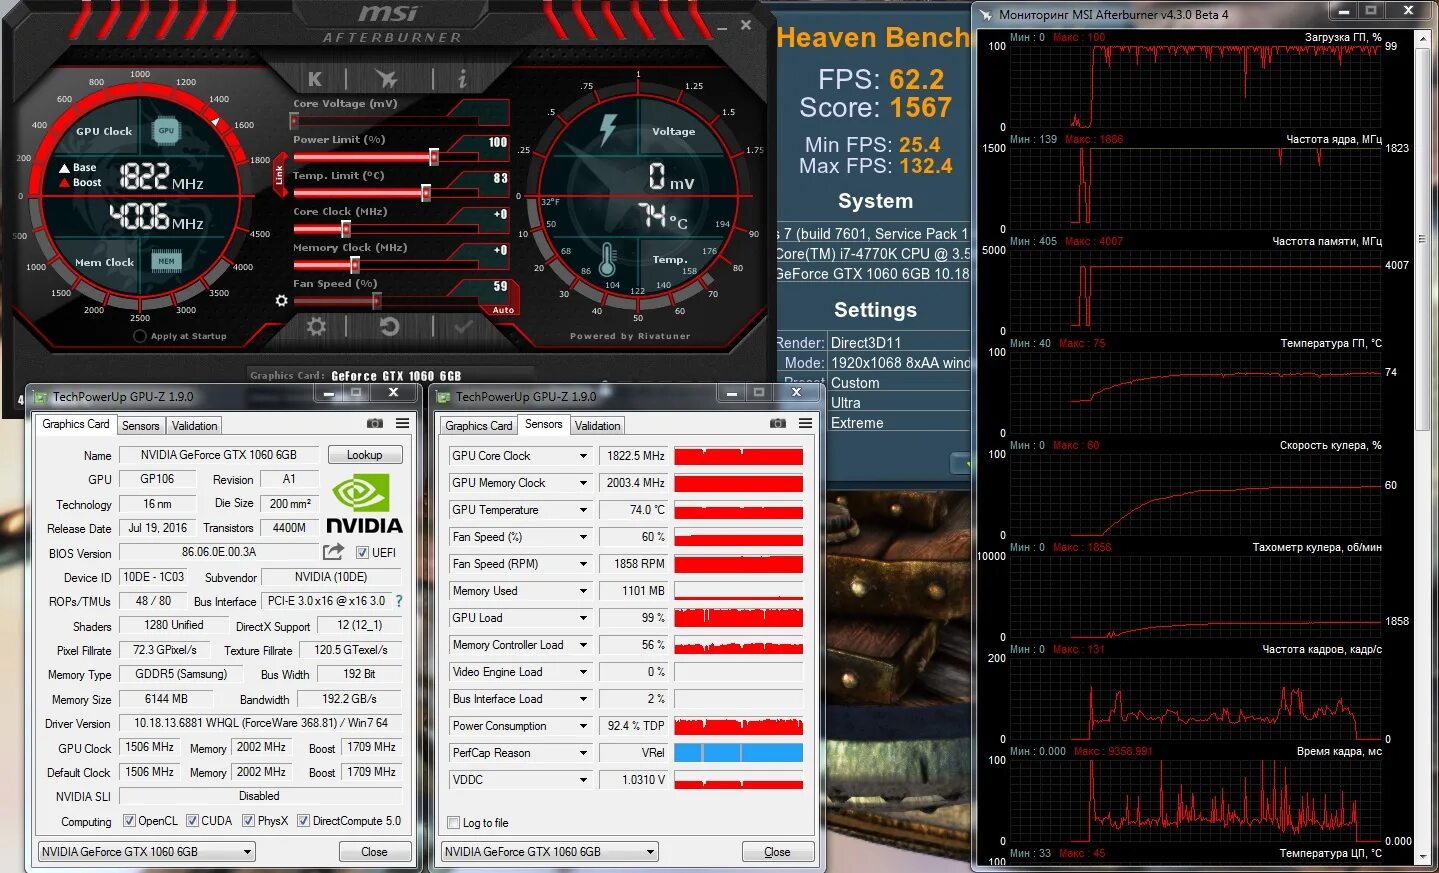
Task: Click the Temp. Limit slider handle
Action: (x=426, y=193)
